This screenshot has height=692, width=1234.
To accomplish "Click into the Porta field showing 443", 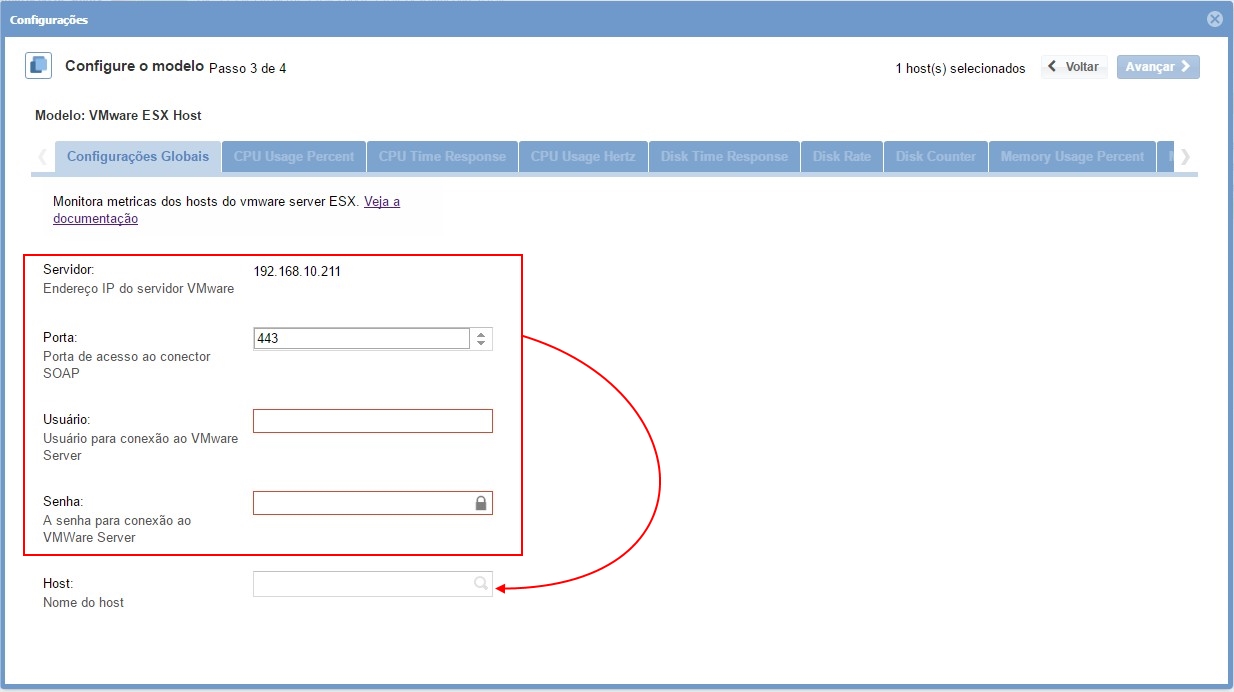I will coord(360,339).
